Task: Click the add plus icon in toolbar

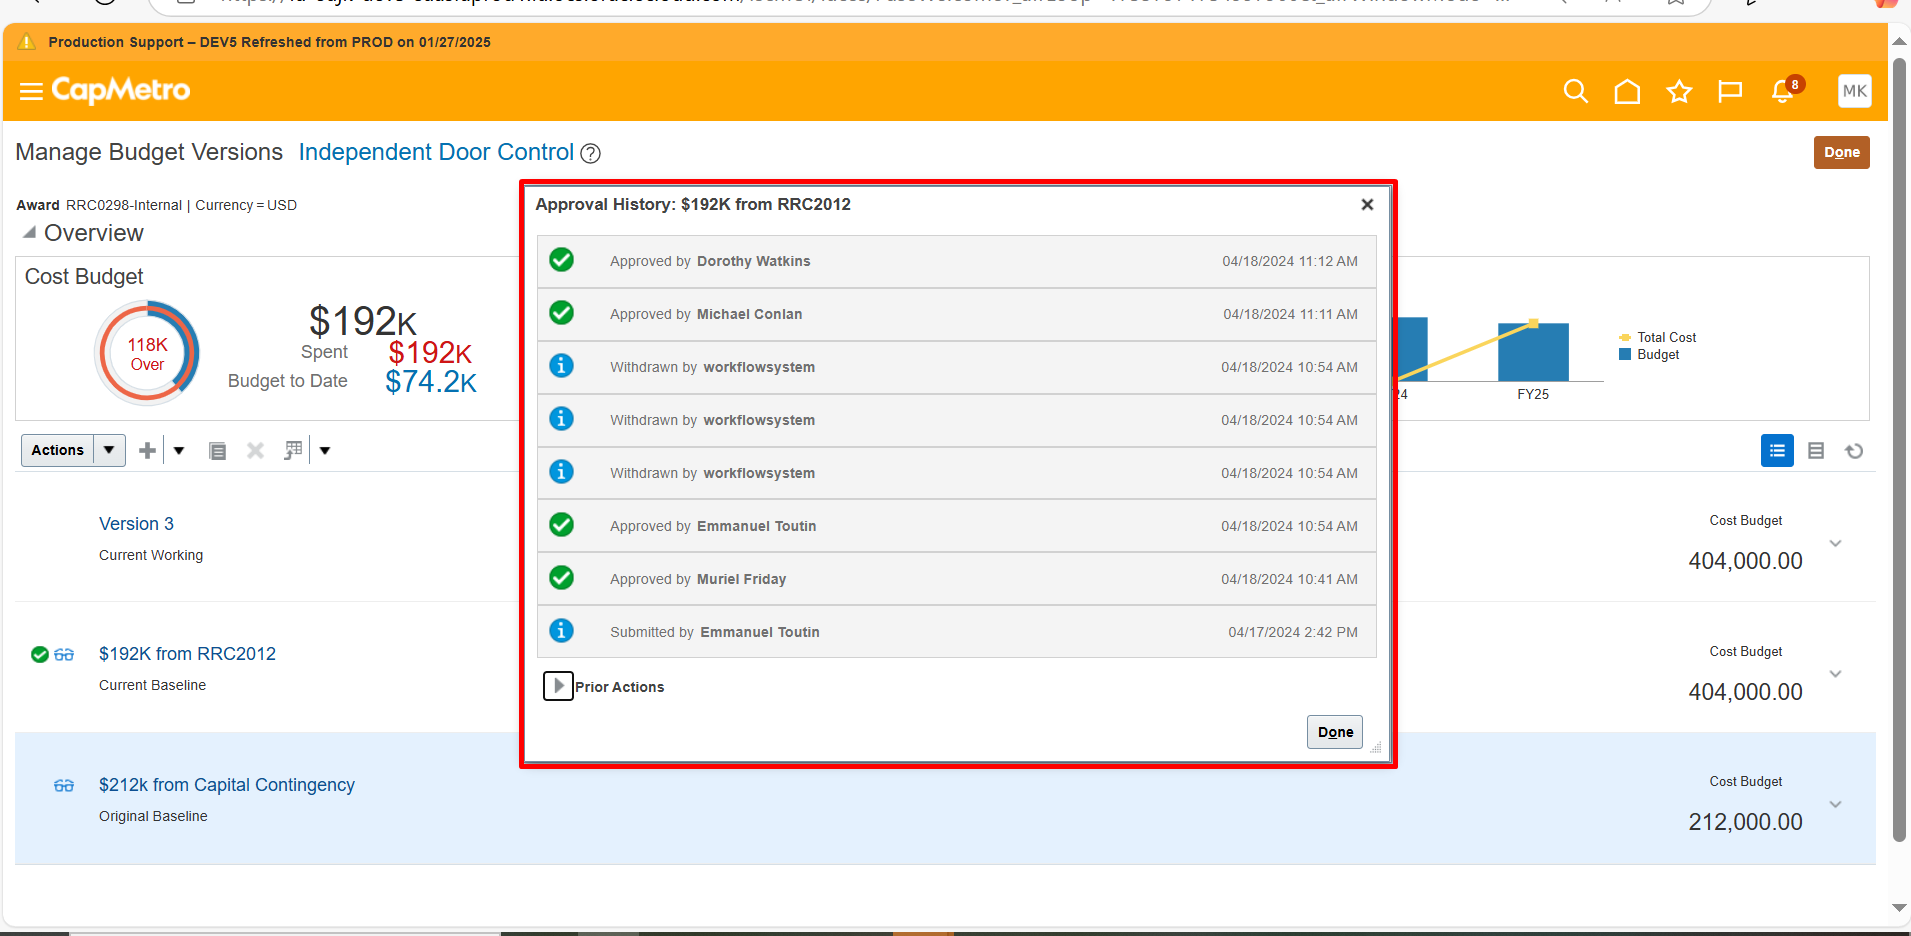Action: [x=147, y=450]
